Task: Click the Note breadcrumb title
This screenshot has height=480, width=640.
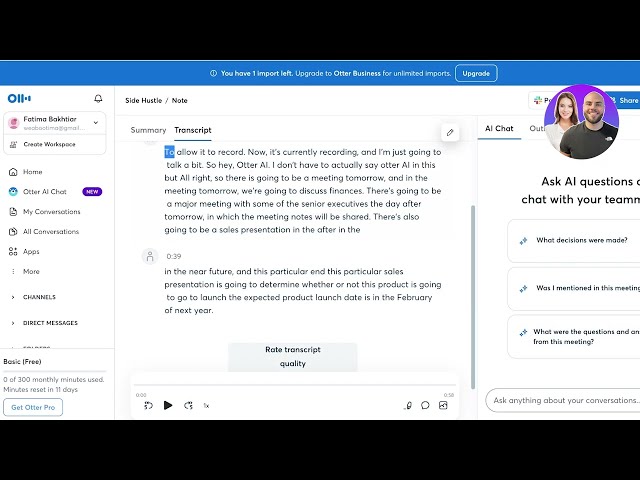Action: point(179,100)
